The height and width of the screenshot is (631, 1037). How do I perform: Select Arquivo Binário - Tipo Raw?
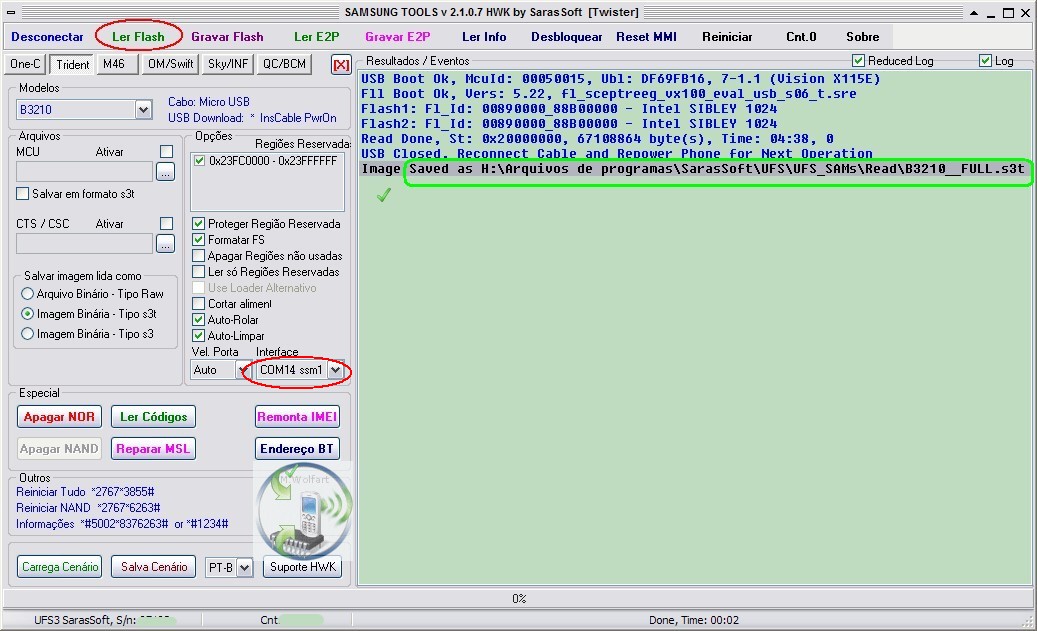click(x=28, y=294)
